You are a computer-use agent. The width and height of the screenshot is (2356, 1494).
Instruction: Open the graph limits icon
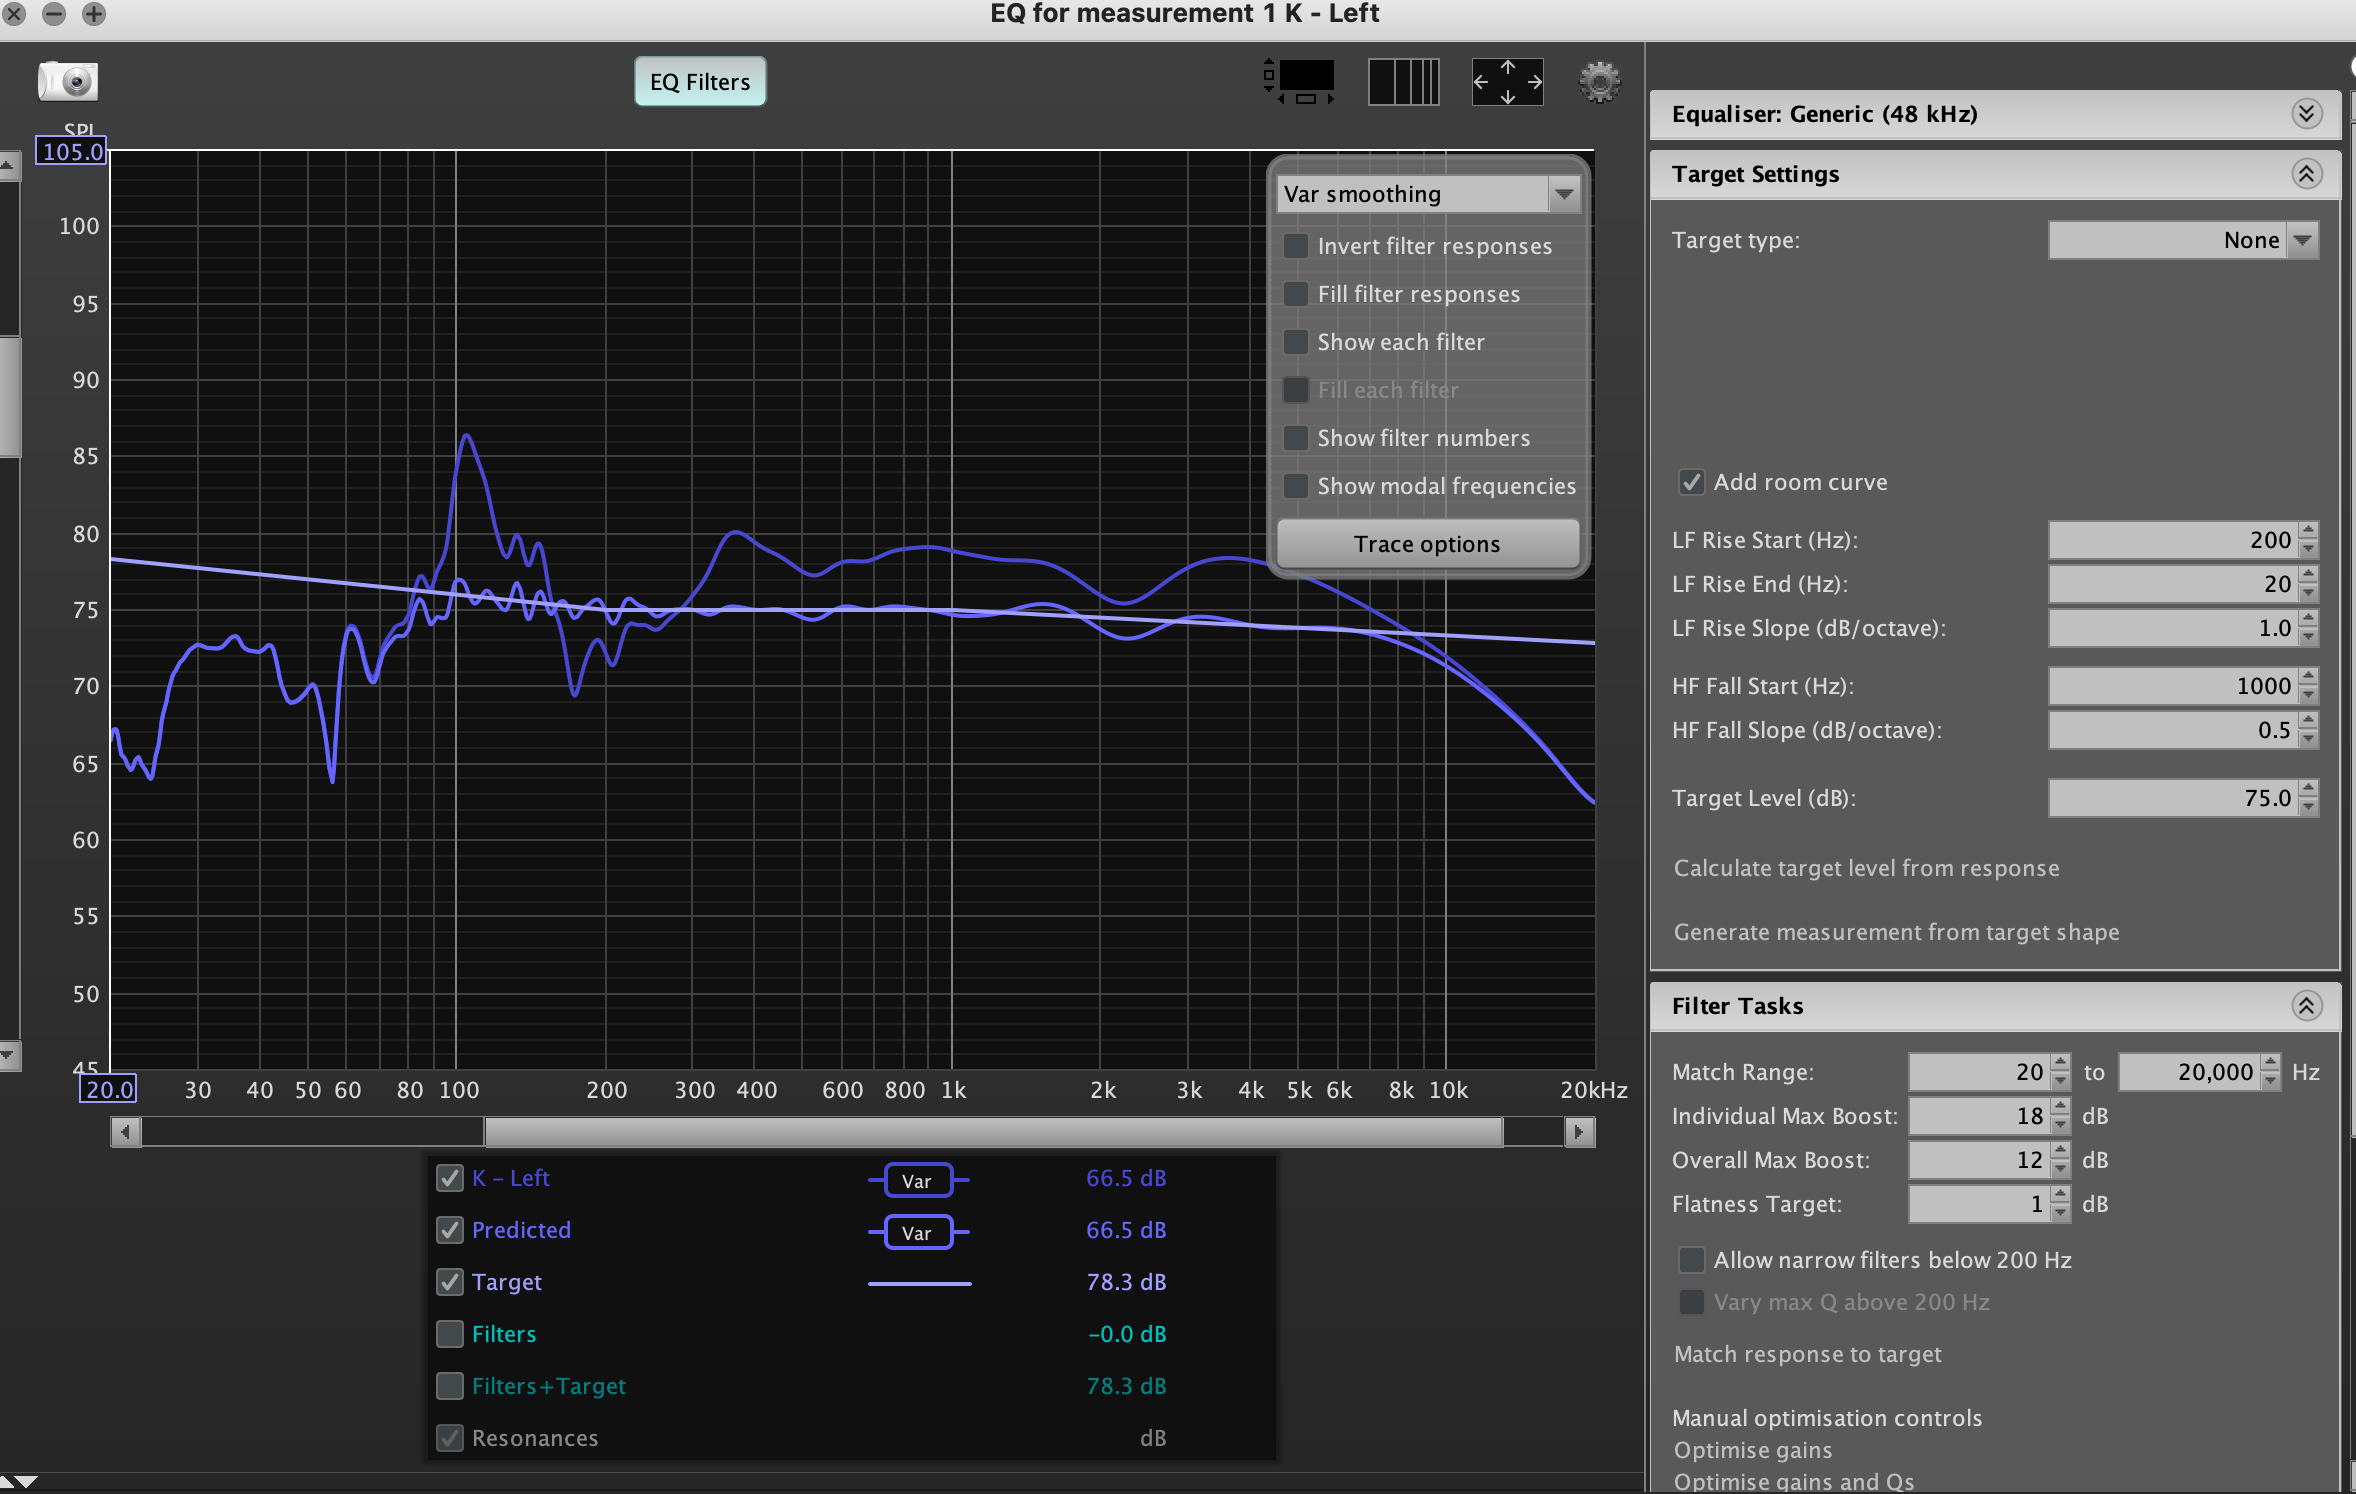(x=1297, y=81)
